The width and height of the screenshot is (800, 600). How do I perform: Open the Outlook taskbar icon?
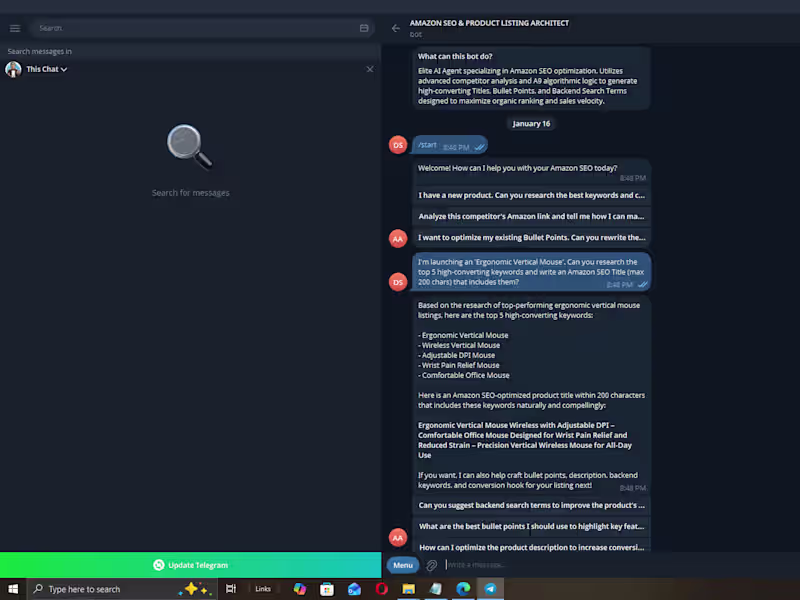[354, 589]
